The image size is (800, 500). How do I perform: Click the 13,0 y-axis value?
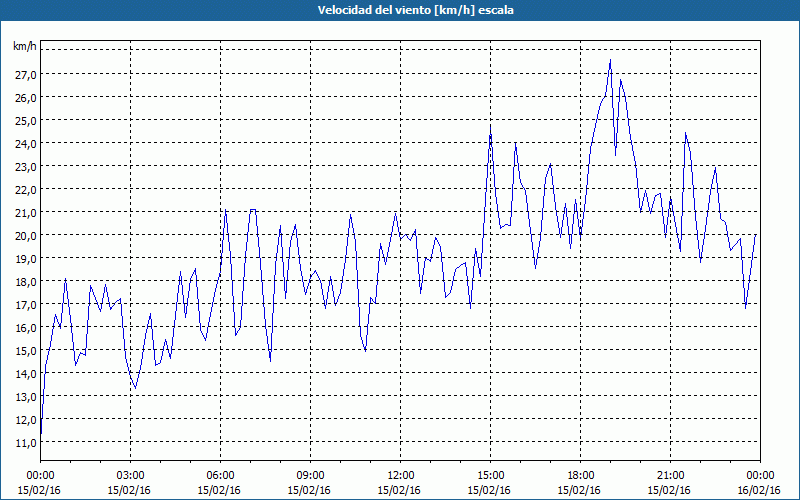pyautogui.click(x=25, y=396)
